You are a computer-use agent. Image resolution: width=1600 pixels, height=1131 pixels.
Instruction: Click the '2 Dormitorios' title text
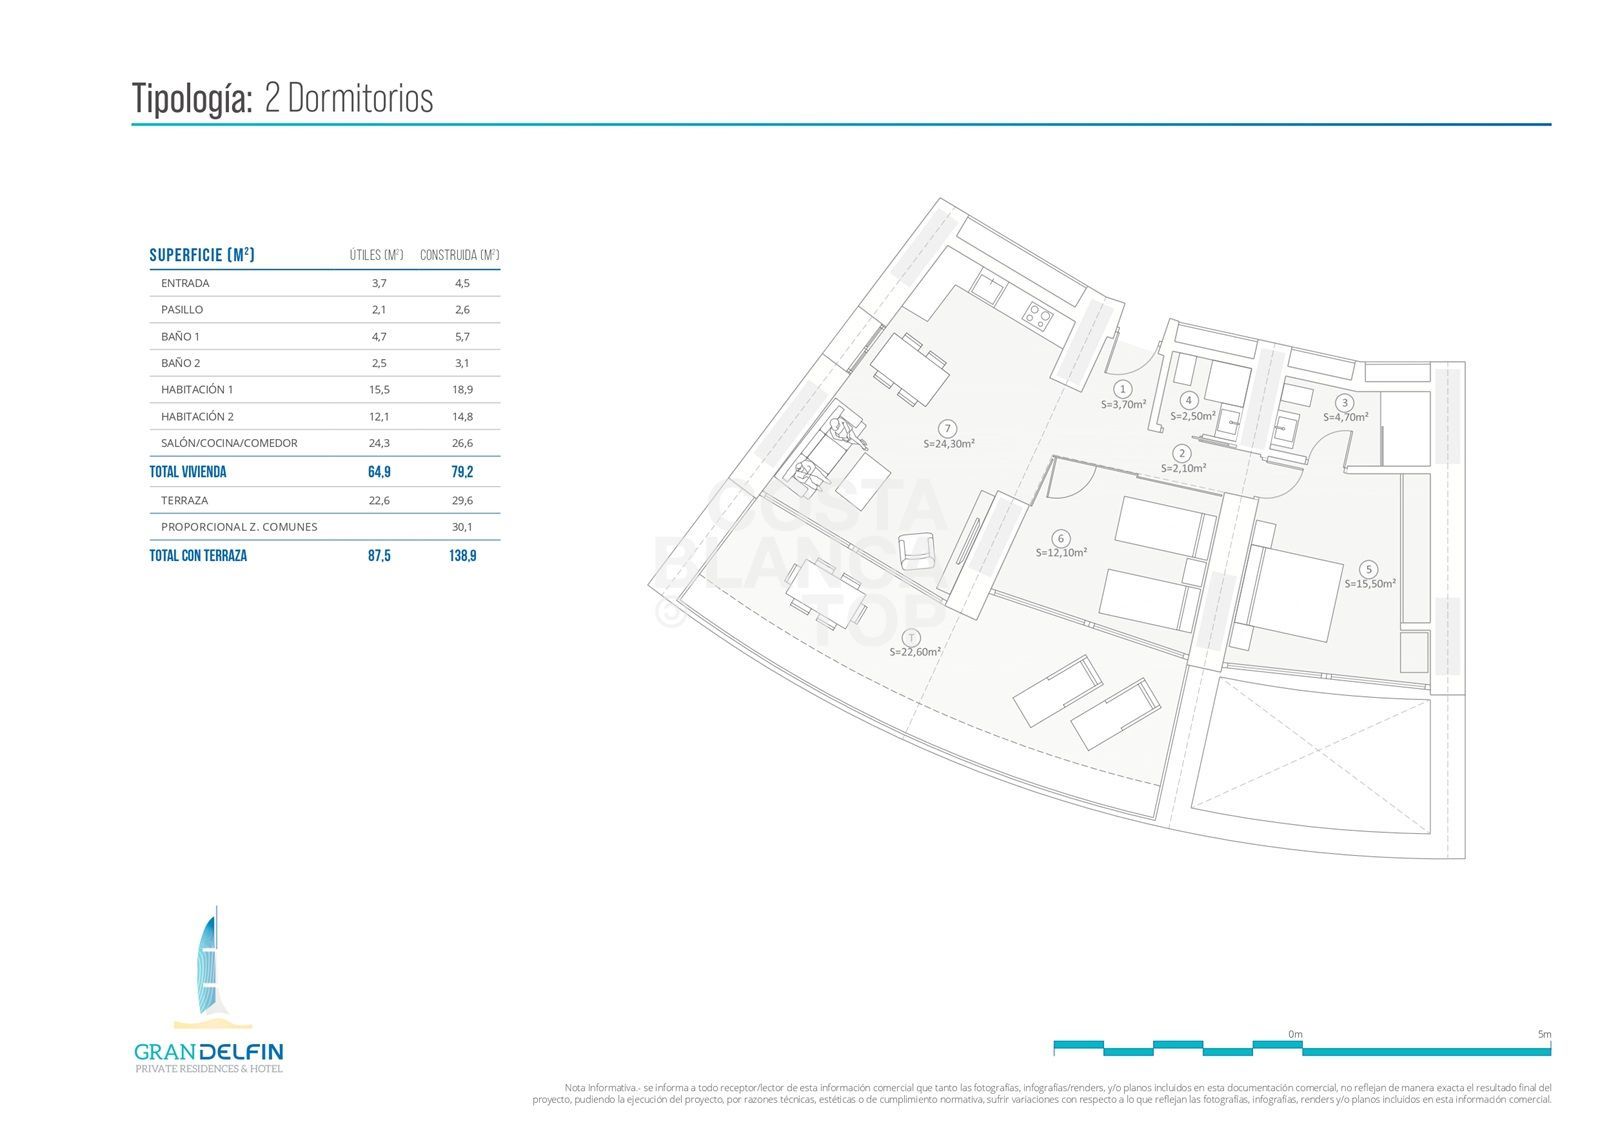tap(349, 98)
